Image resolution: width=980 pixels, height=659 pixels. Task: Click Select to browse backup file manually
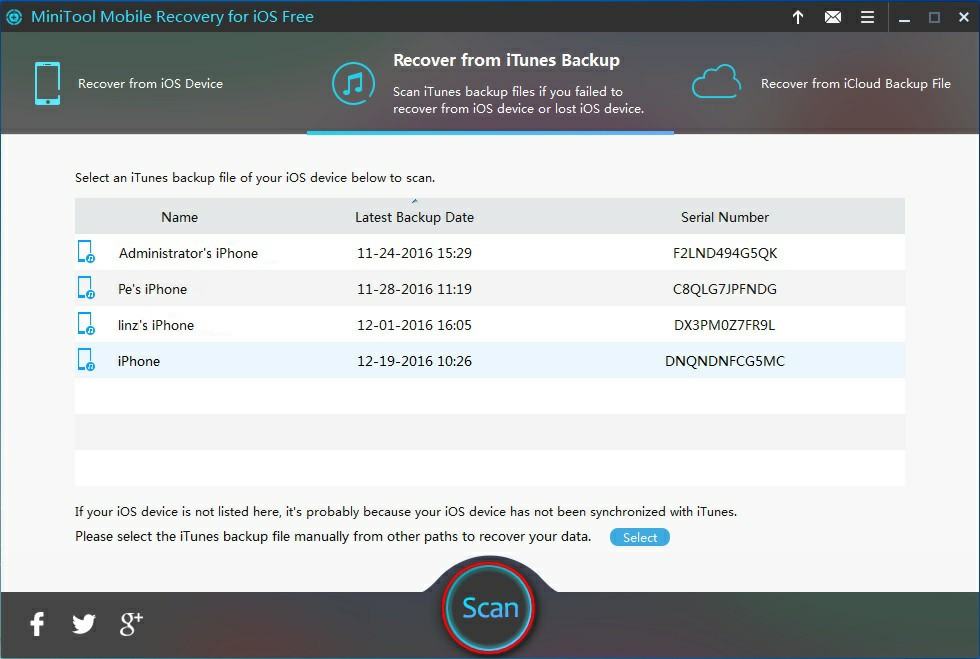pos(639,537)
